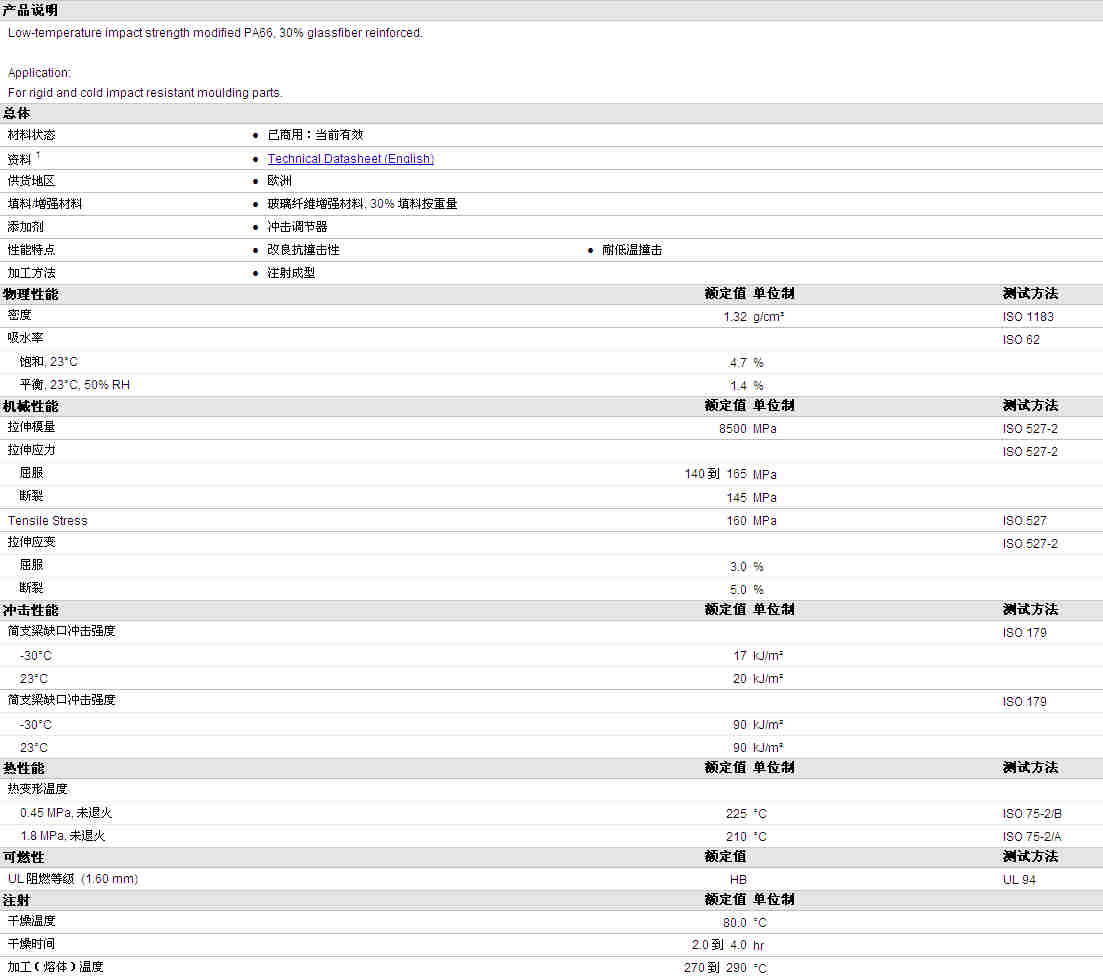Viewport: 1103px width, 979px height.
Task: Select the footnote superscript 1 beside 资料
Action: coord(38,155)
